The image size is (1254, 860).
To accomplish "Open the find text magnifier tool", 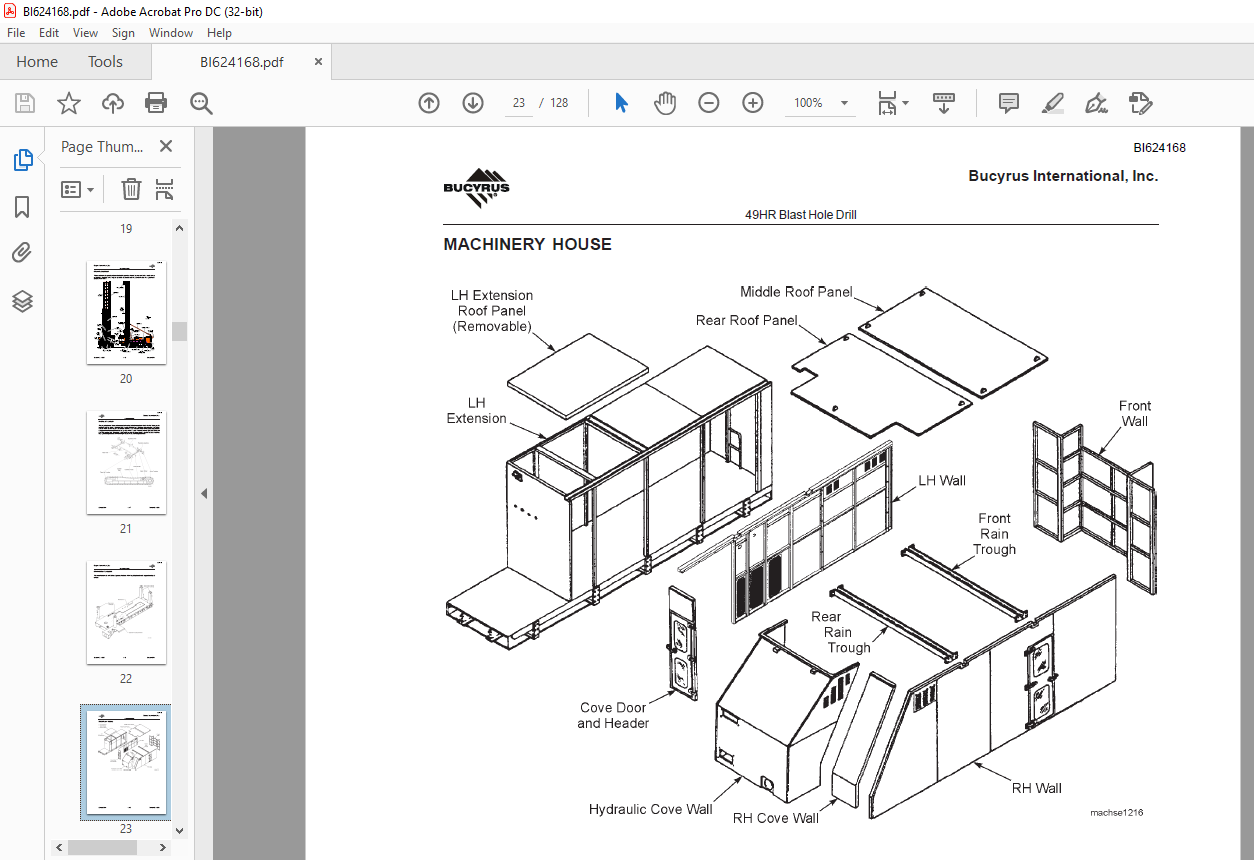I will 201,103.
